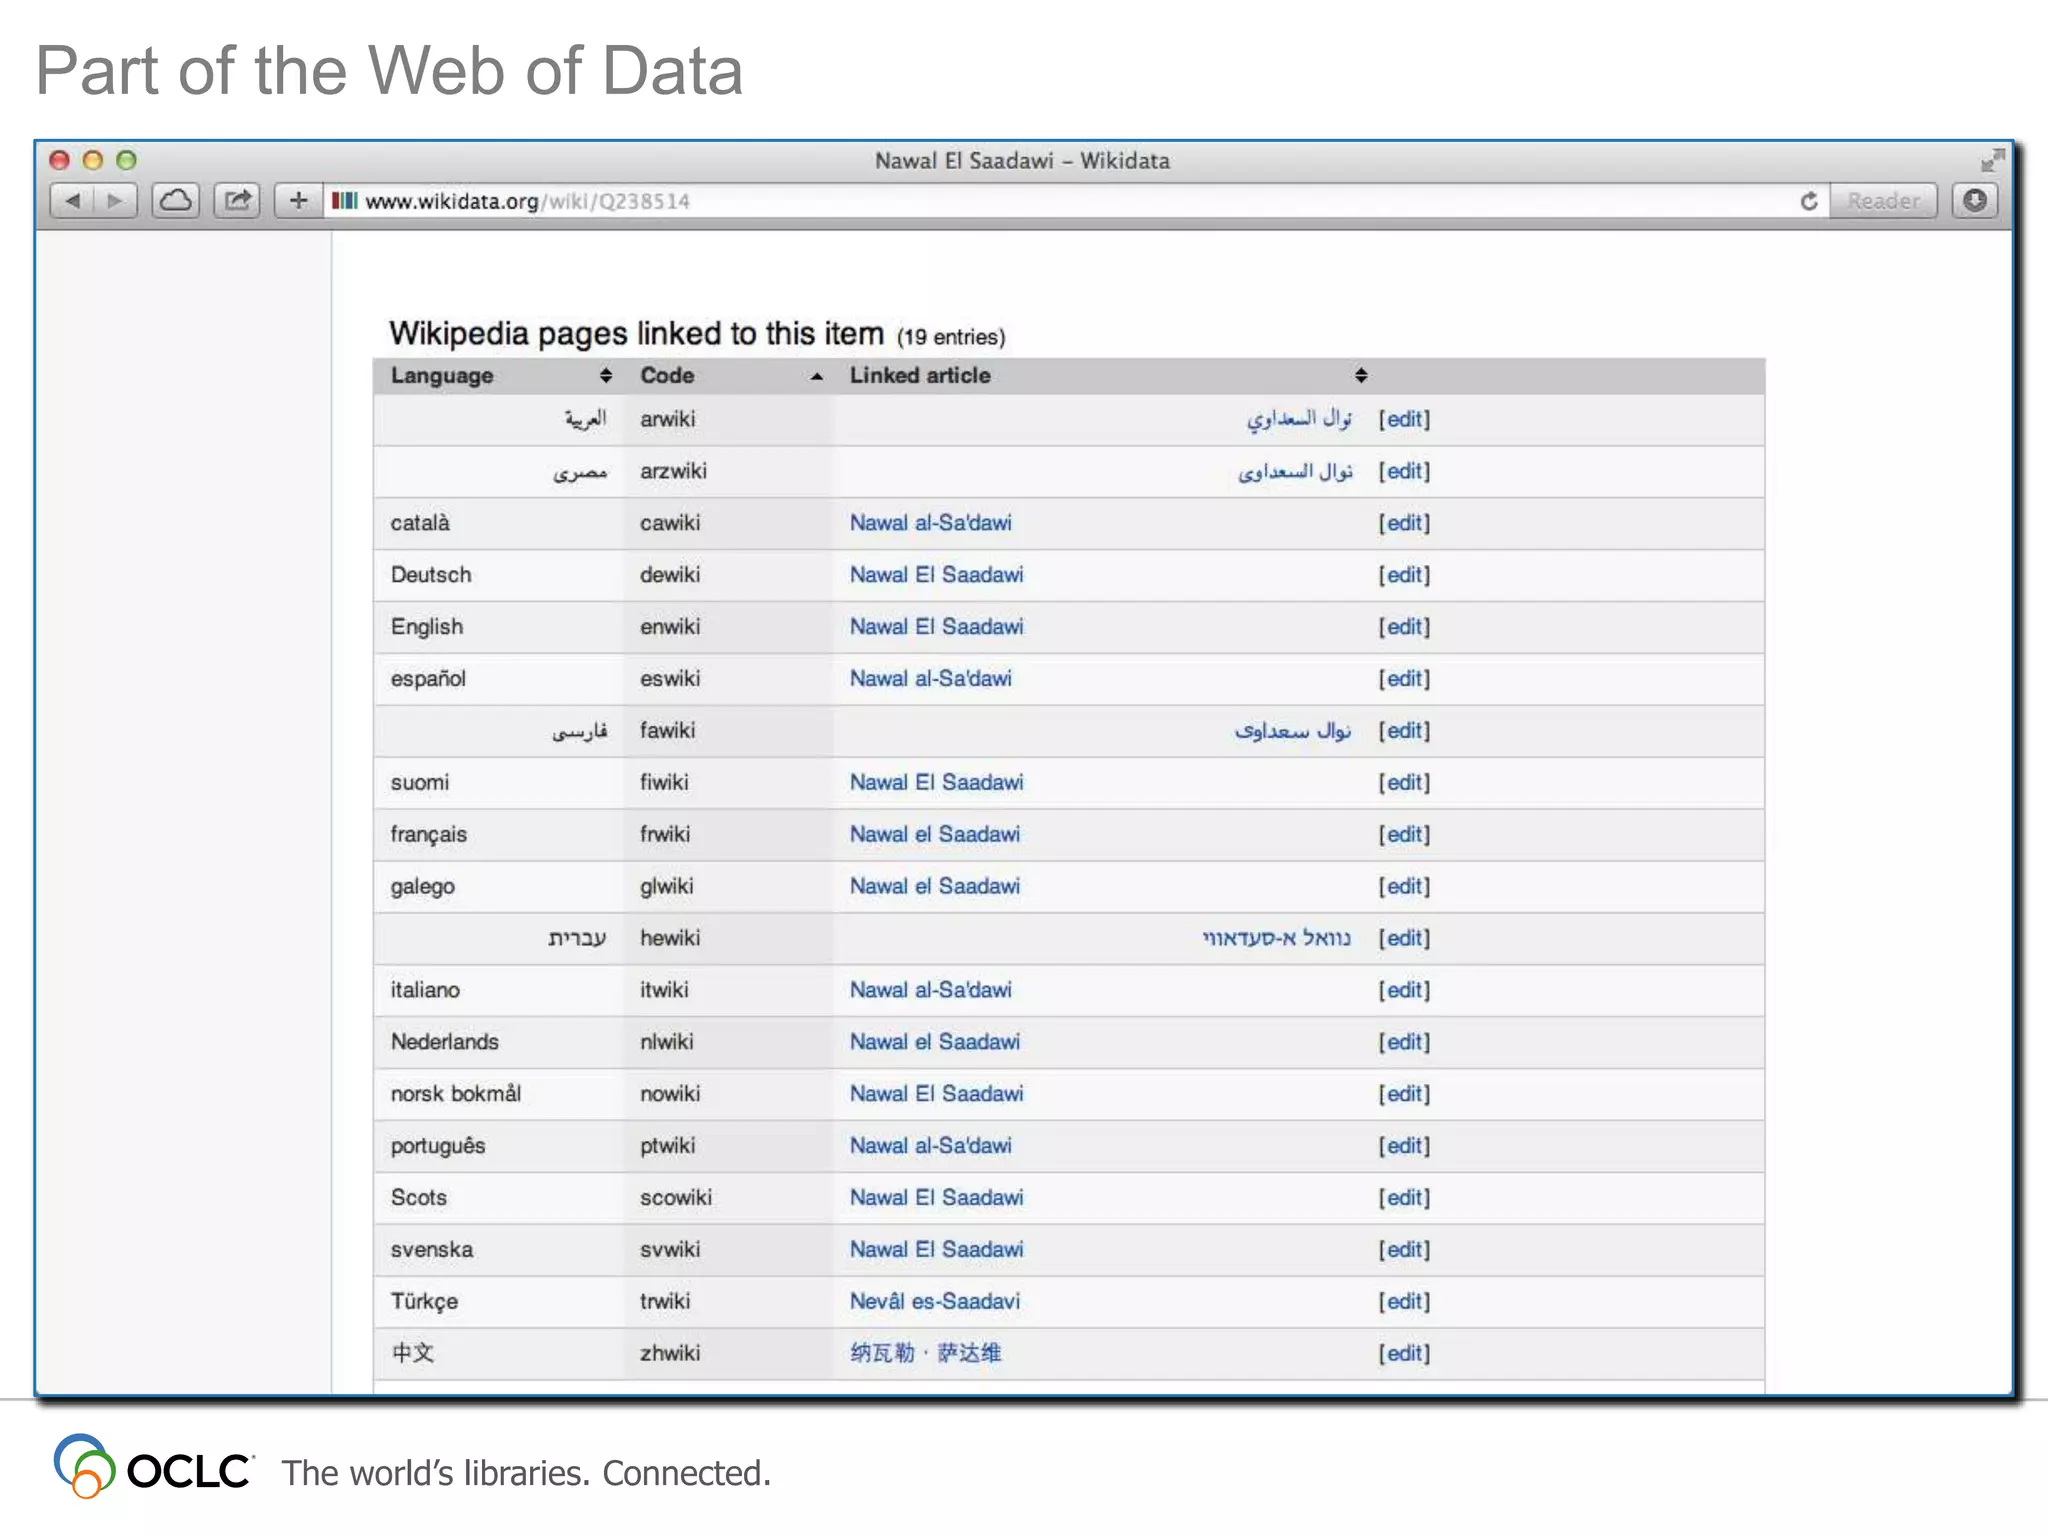Screen dimensions: 2048x1536
Task: Open the Downloads button
Action: pyautogui.click(x=1975, y=201)
